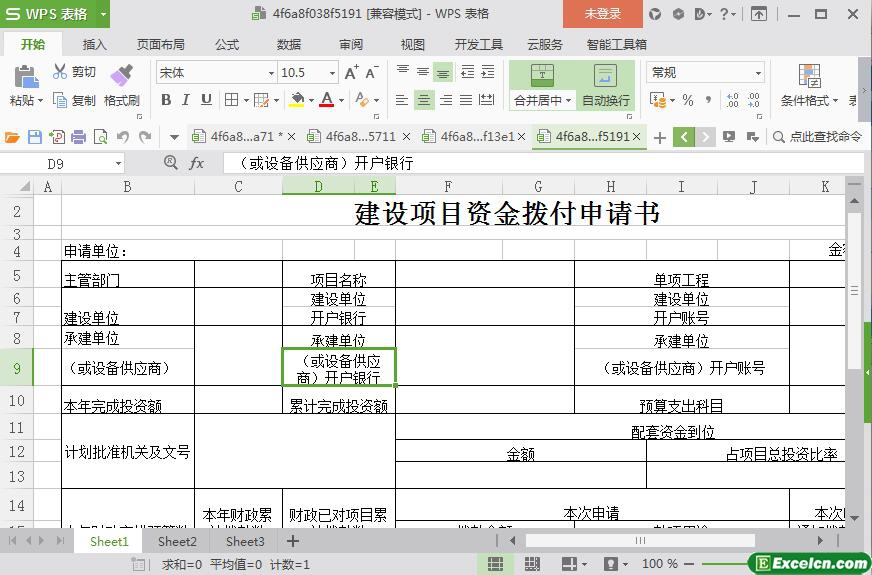
Task: Toggle the wrap text (自动换行) button
Action: (x=606, y=86)
